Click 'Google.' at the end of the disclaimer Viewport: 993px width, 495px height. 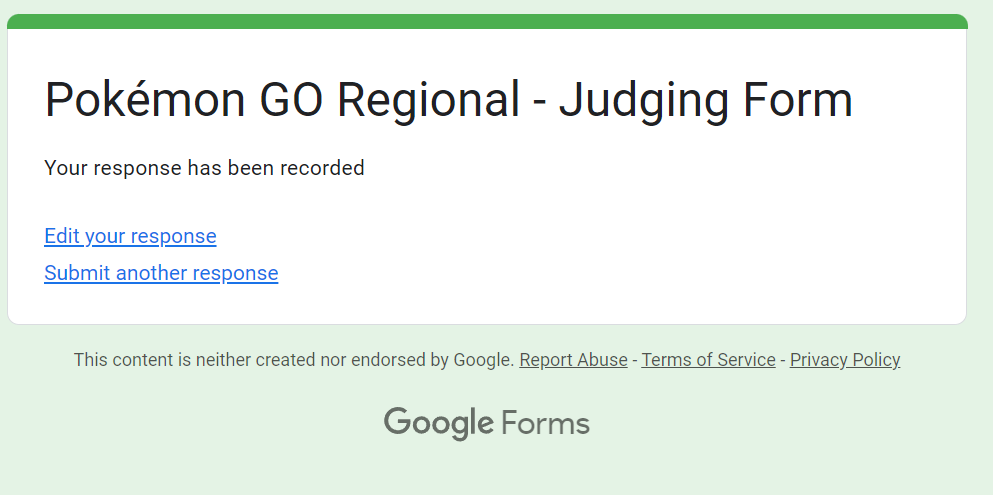(484, 360)
